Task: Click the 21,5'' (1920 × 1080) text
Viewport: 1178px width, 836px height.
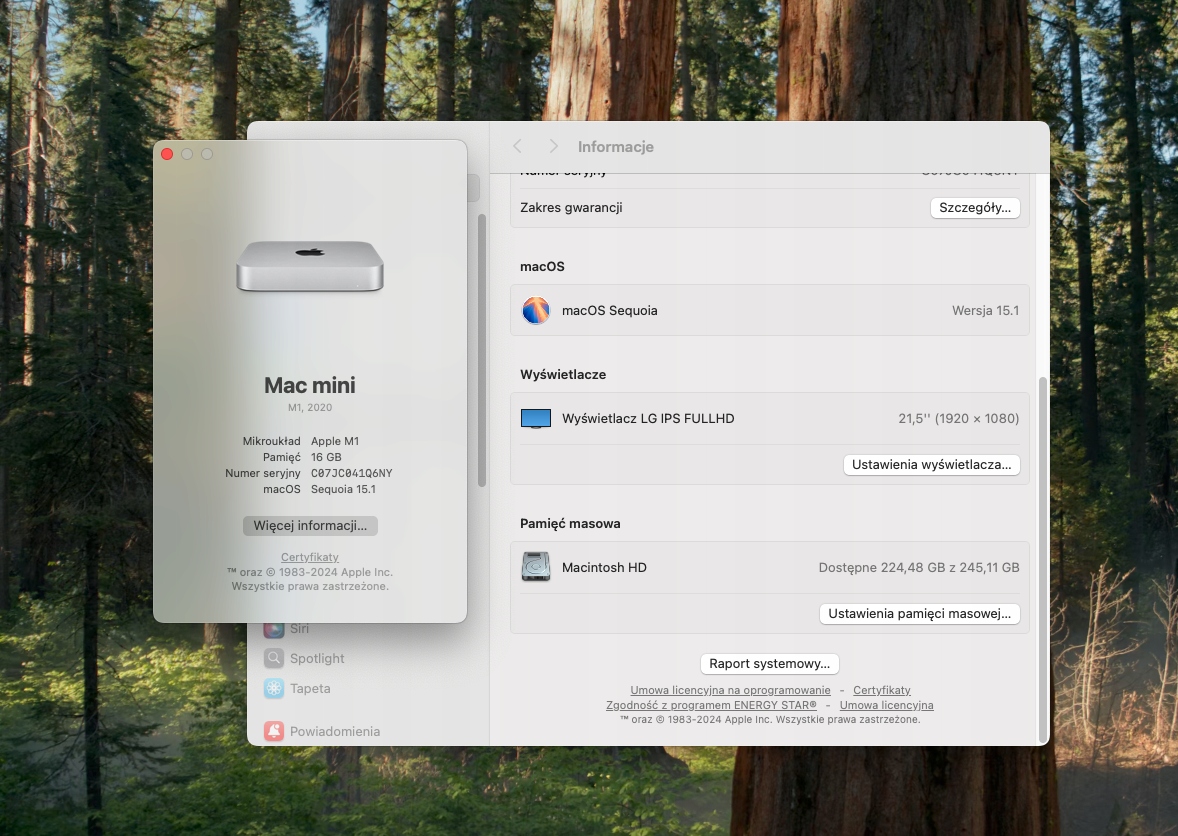Action: click(x=959, y=418)
